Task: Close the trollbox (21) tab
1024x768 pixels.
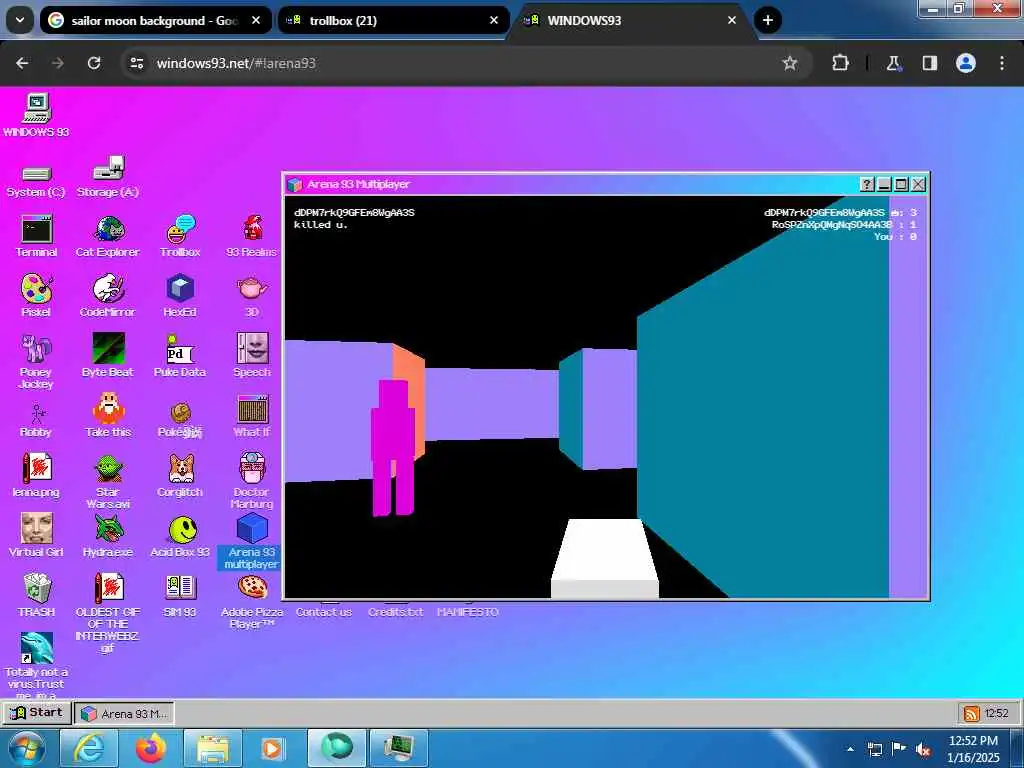Action: pos(494,20)
